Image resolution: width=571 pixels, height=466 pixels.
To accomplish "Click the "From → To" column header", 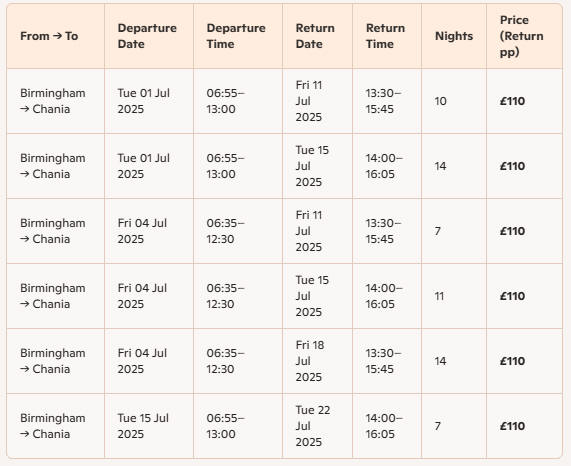I will pyautogui.click(x=49, y=36).
